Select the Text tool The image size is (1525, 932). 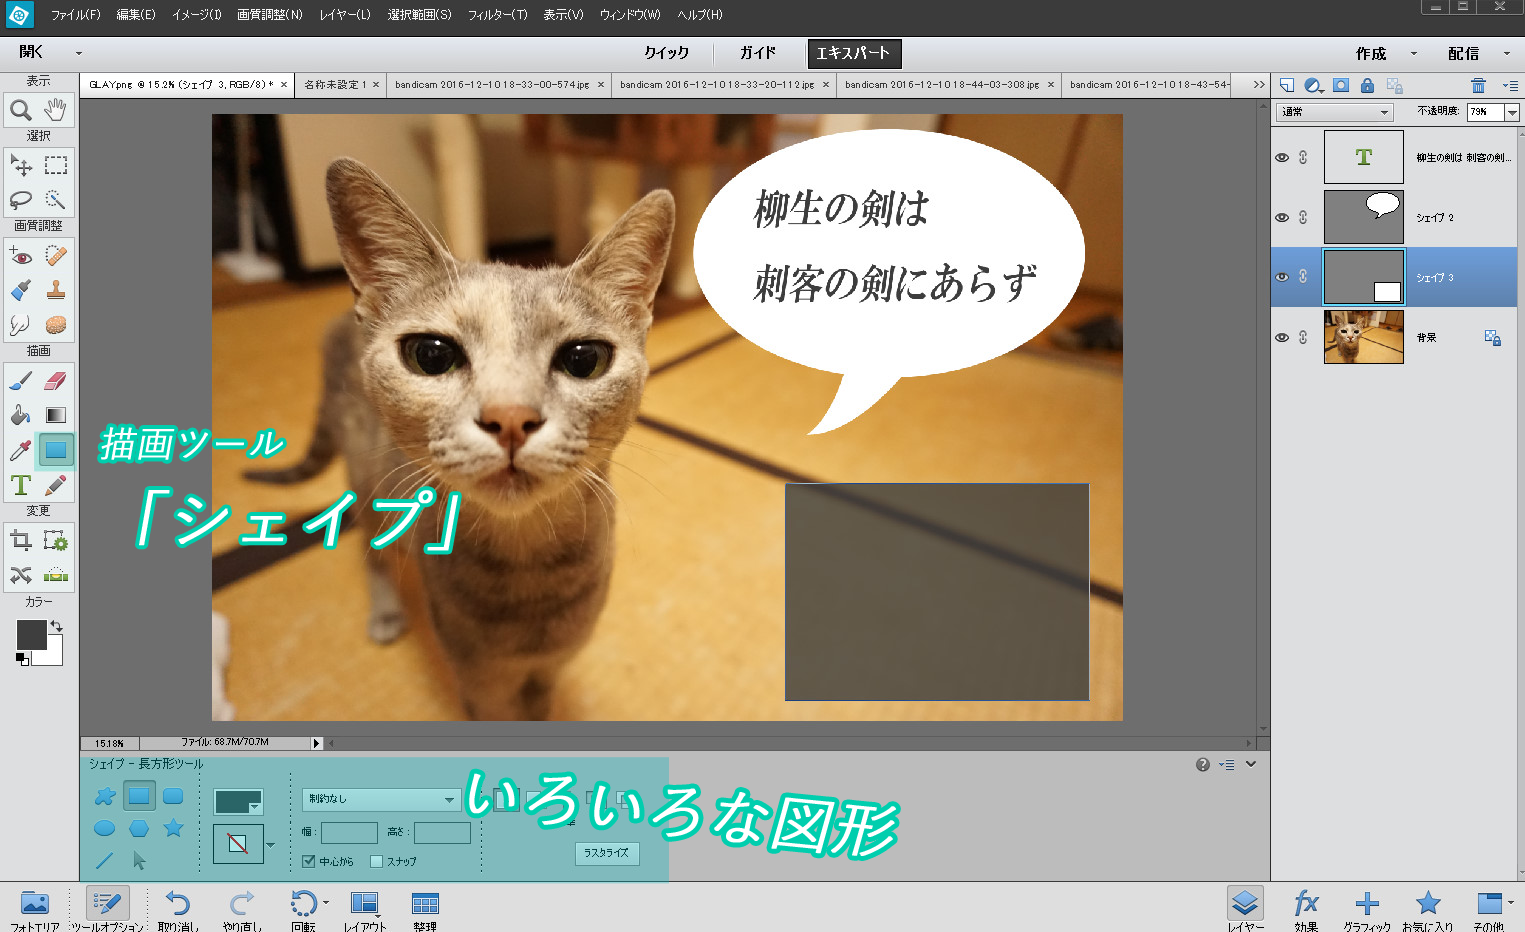[20, 485]
